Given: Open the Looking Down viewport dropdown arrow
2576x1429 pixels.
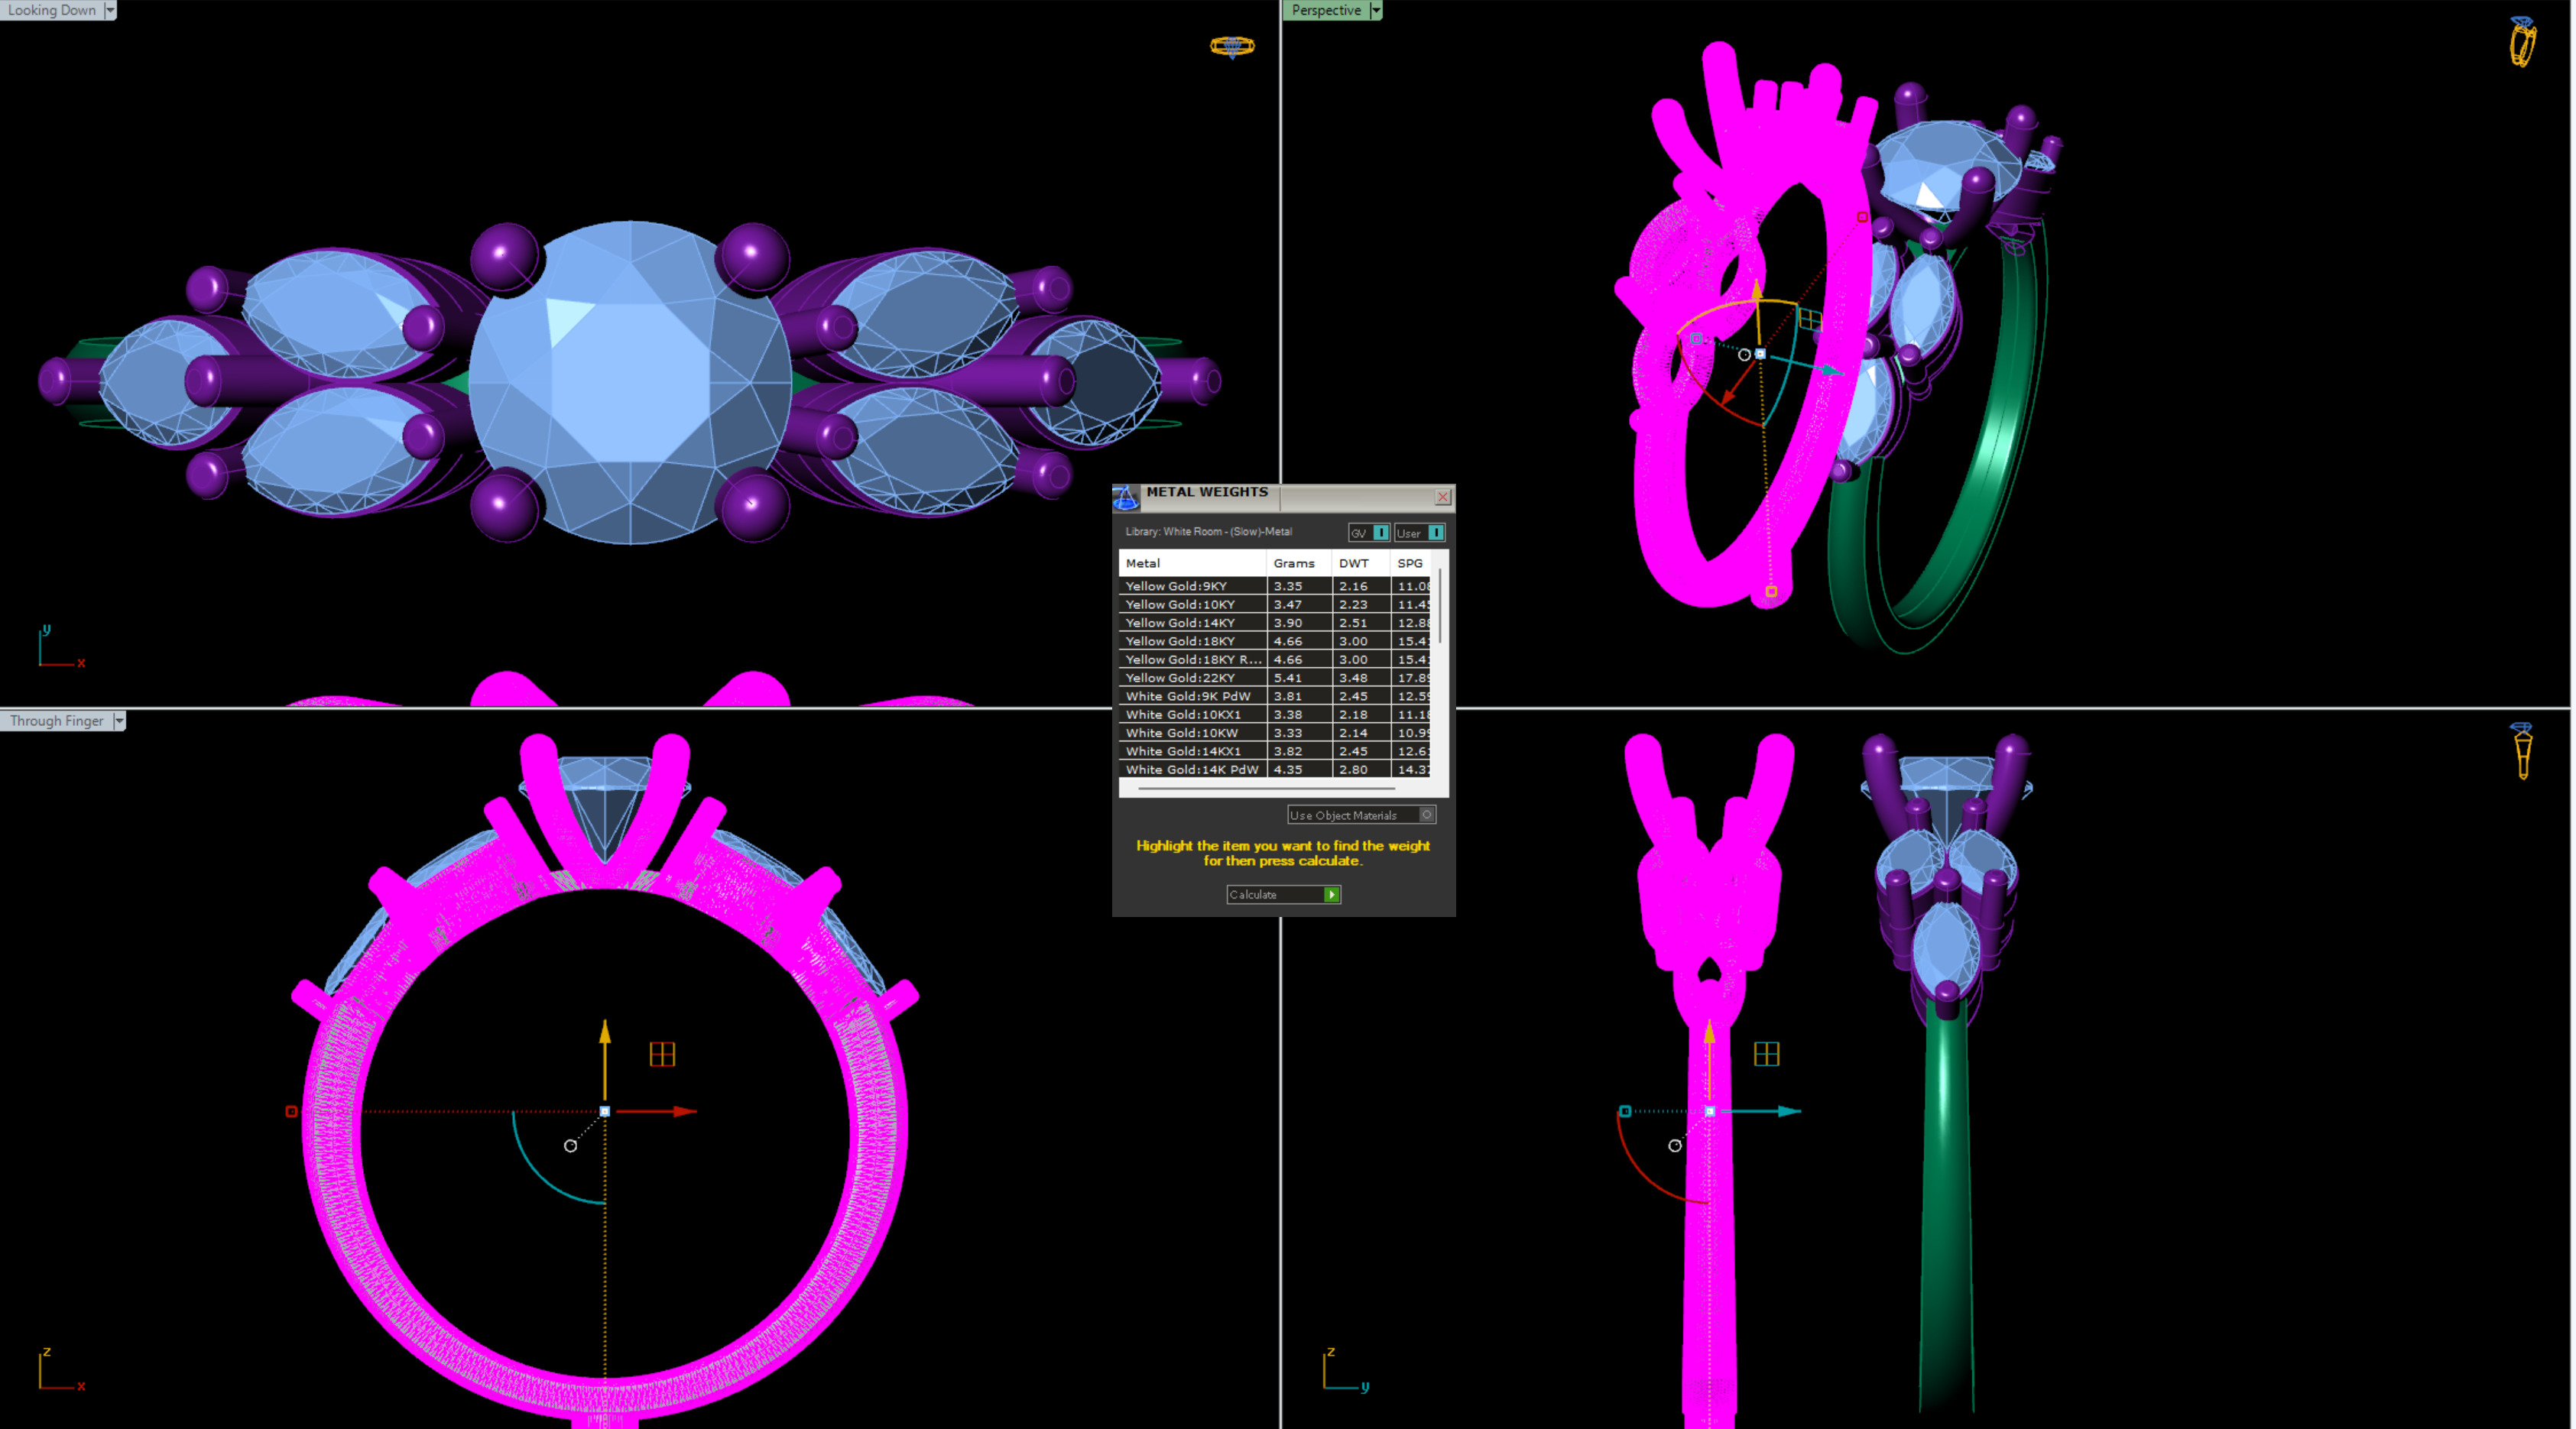Looking at the screenshot, I should [x=110, y=10].
